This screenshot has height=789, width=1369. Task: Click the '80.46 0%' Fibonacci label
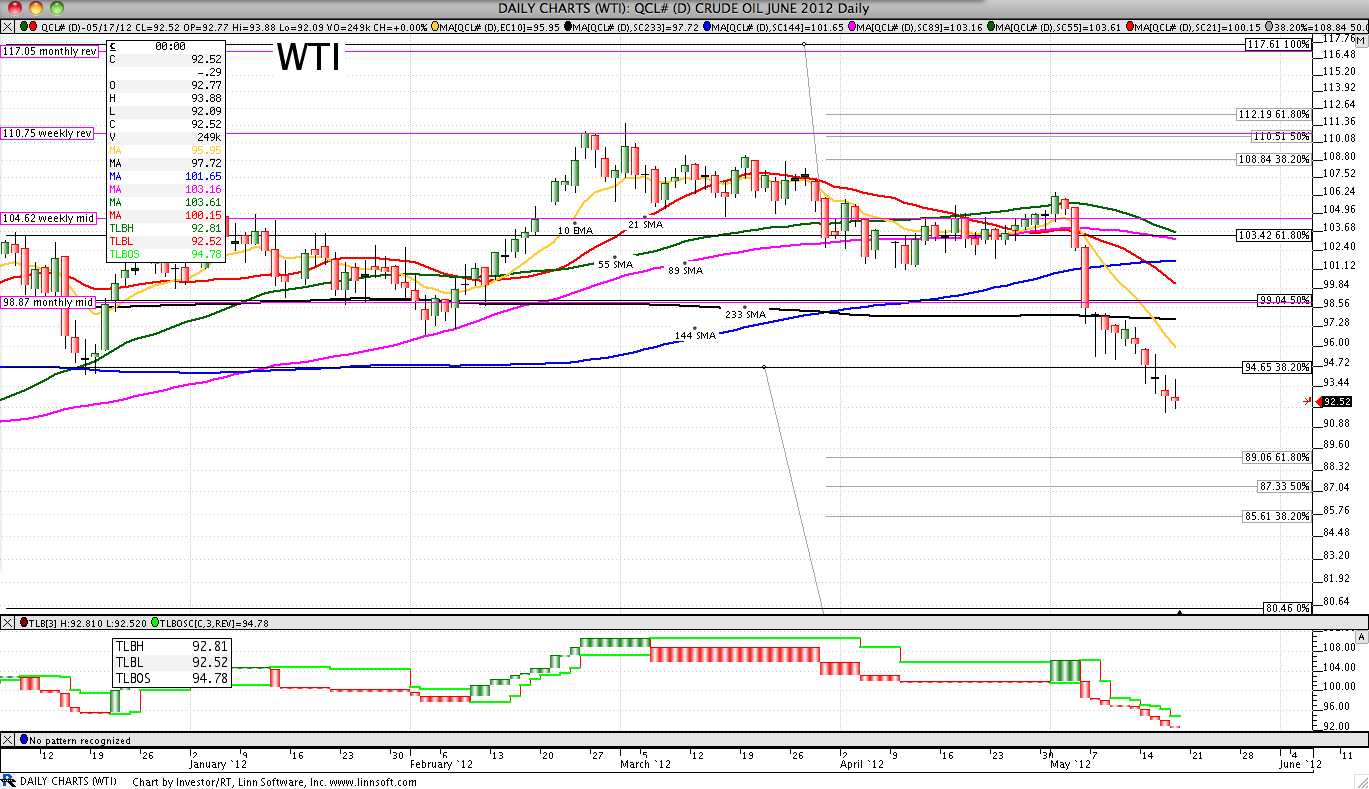coord(1286,607)
